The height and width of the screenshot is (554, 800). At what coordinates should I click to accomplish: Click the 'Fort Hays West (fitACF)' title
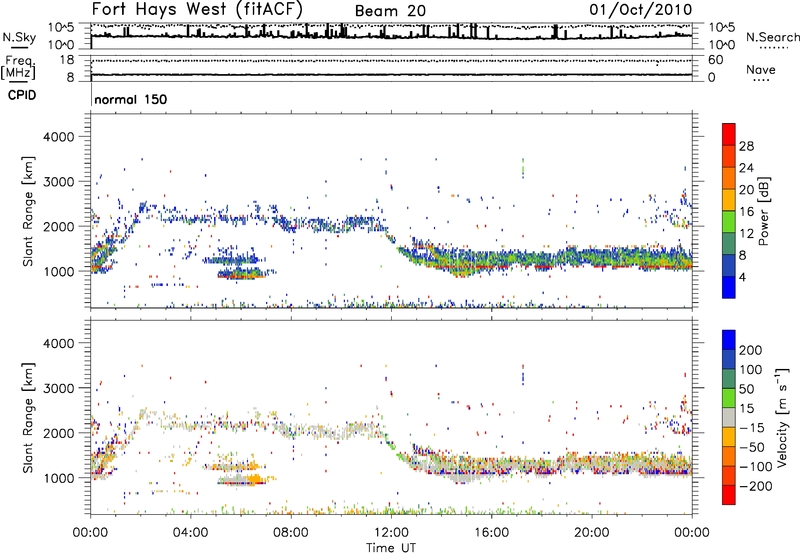click(x=197, y=9)
